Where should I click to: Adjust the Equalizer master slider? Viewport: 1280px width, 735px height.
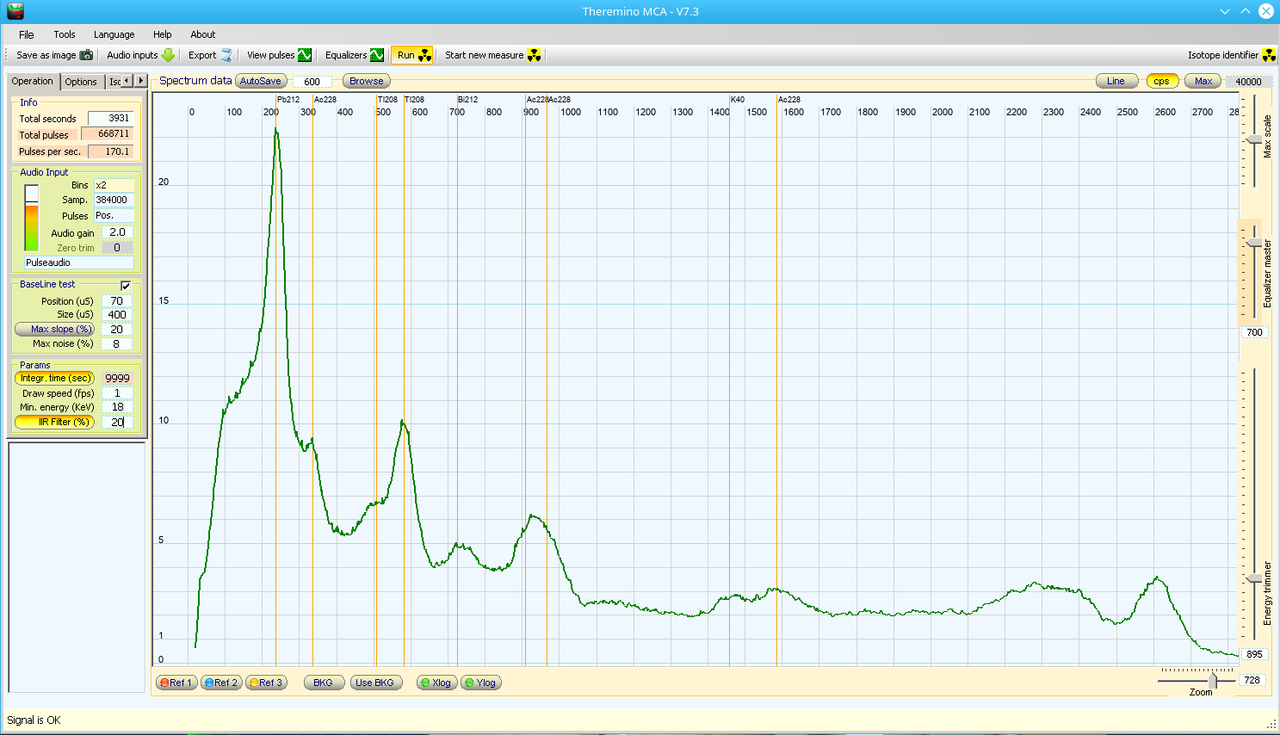point(1254,242)
